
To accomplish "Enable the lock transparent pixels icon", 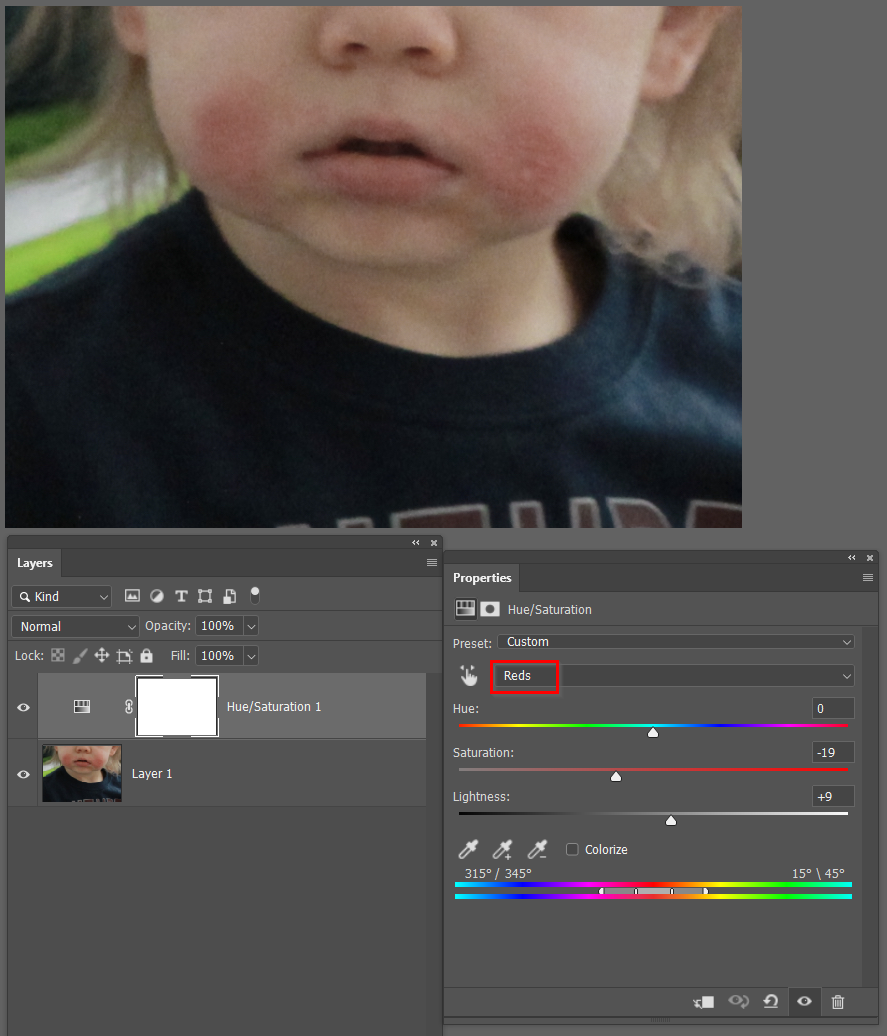I will pyautogui.click(x=57, y=655).
